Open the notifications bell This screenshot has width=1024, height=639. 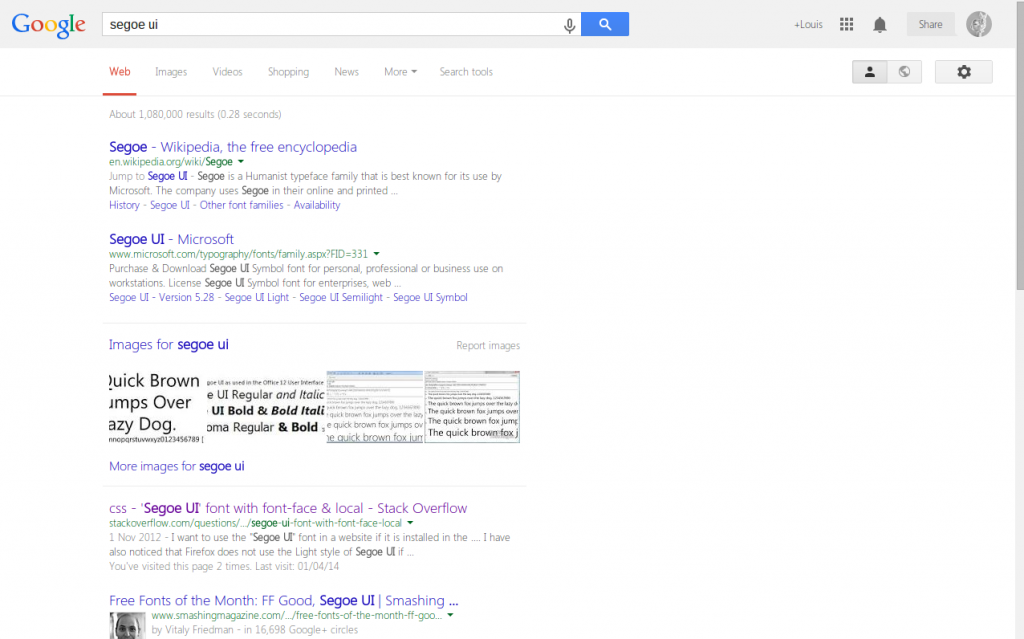(x=880, y=25)
